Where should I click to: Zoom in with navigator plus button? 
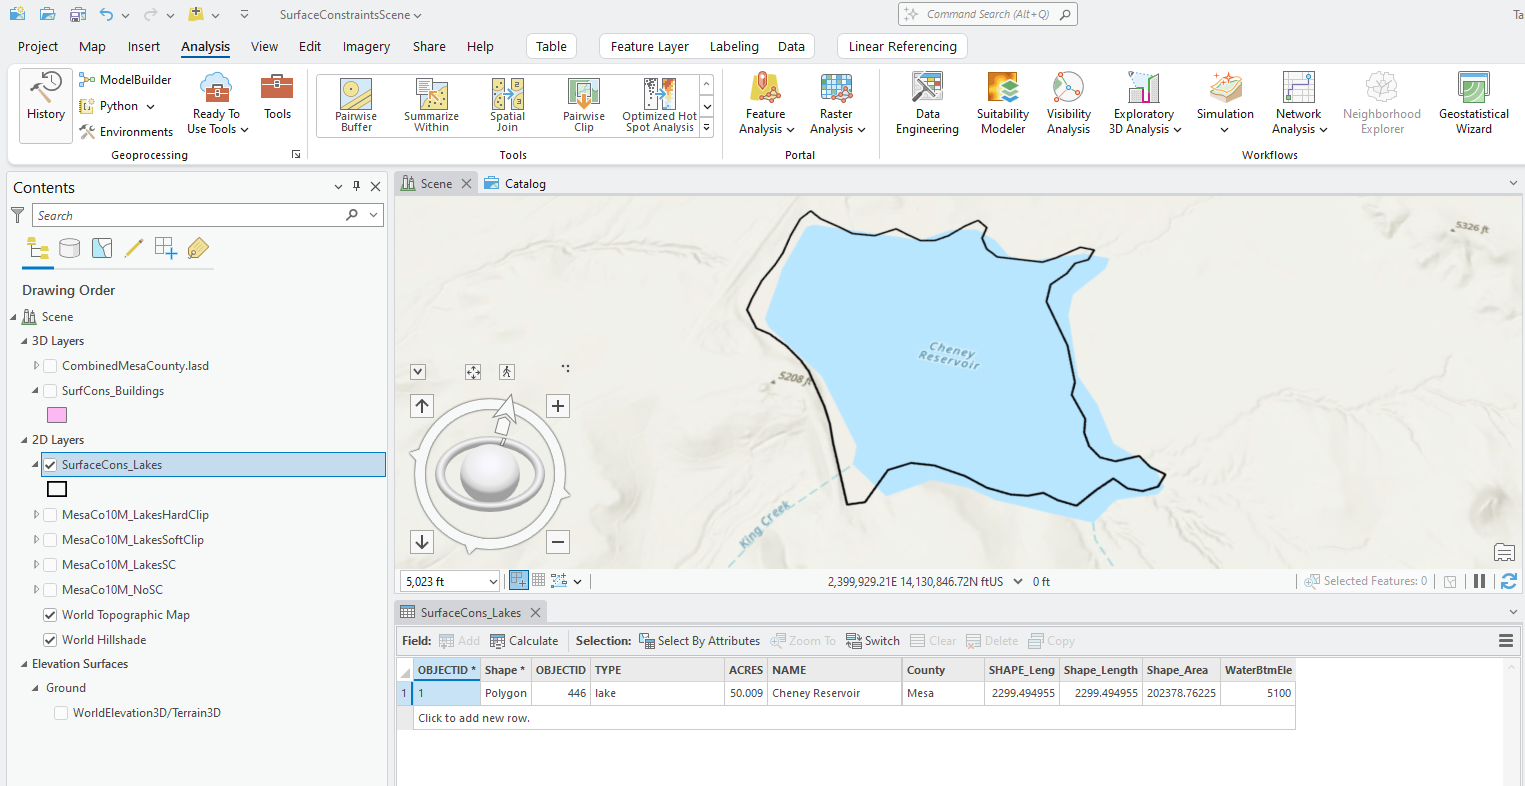click(558, 406)
